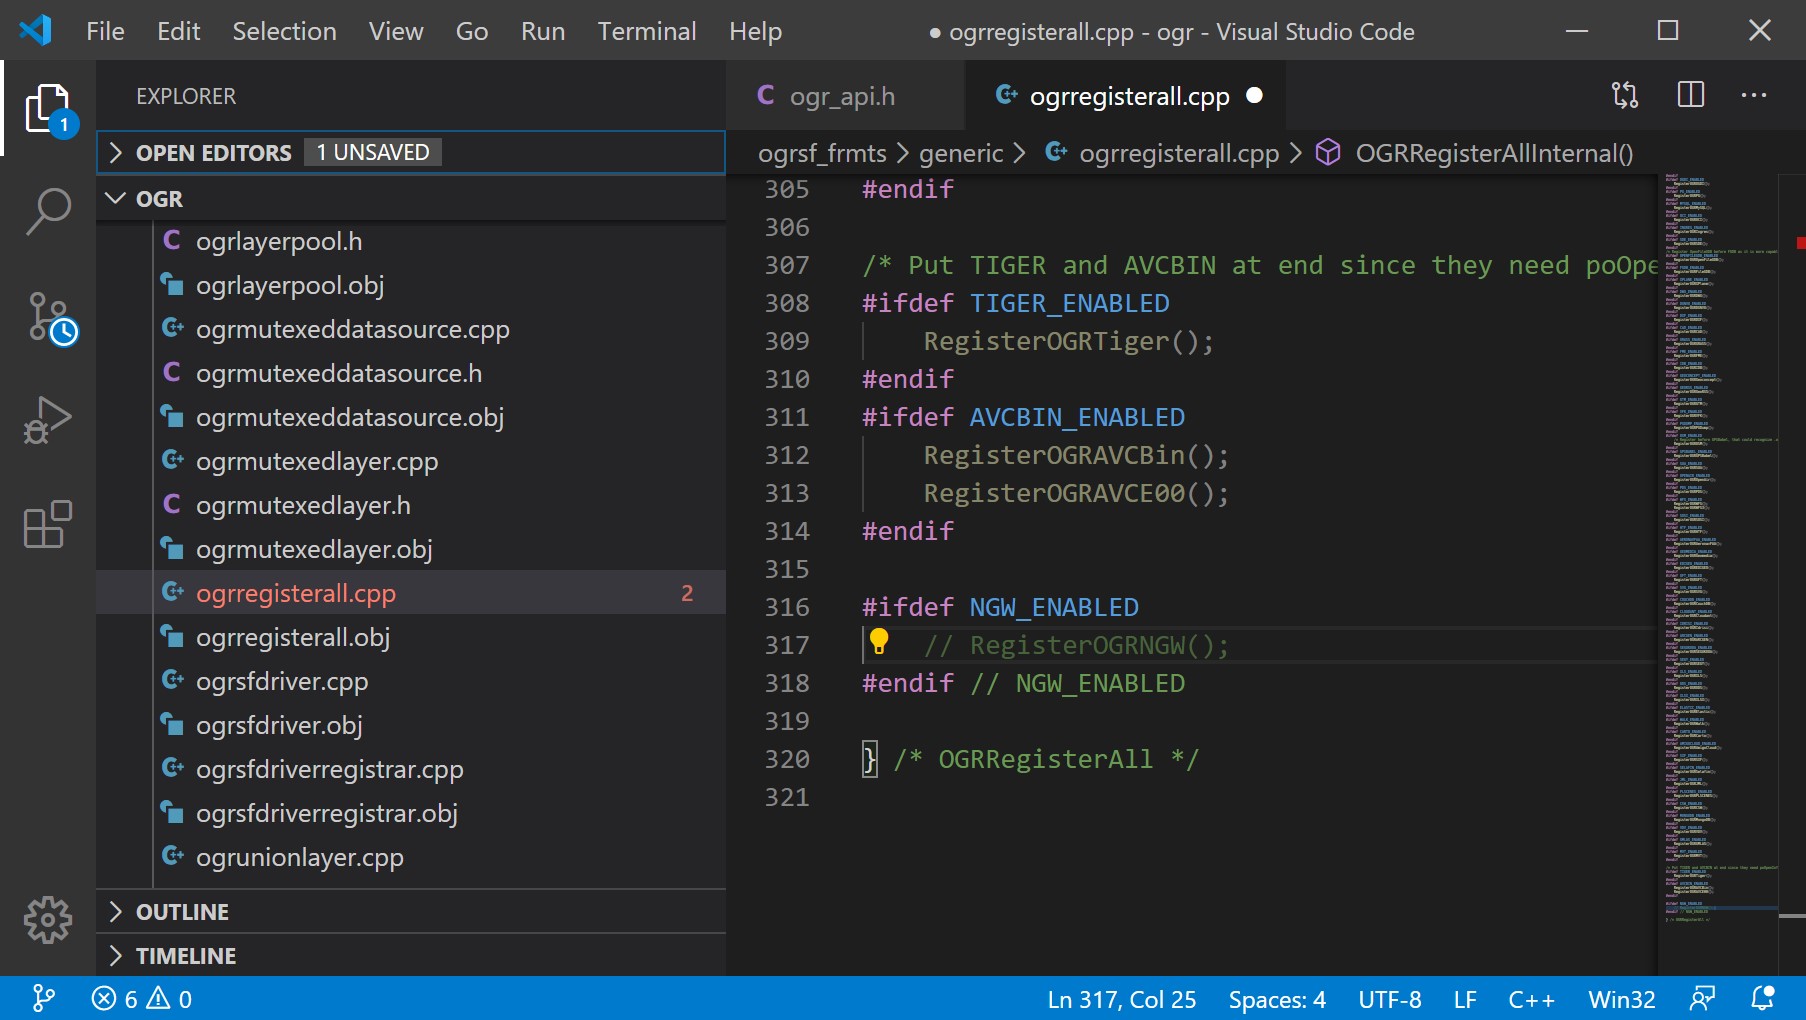This screenshot has height=1020, width=1806.
Task: Open ogrmutexeddatasource.h file
Action: (411, 373)
